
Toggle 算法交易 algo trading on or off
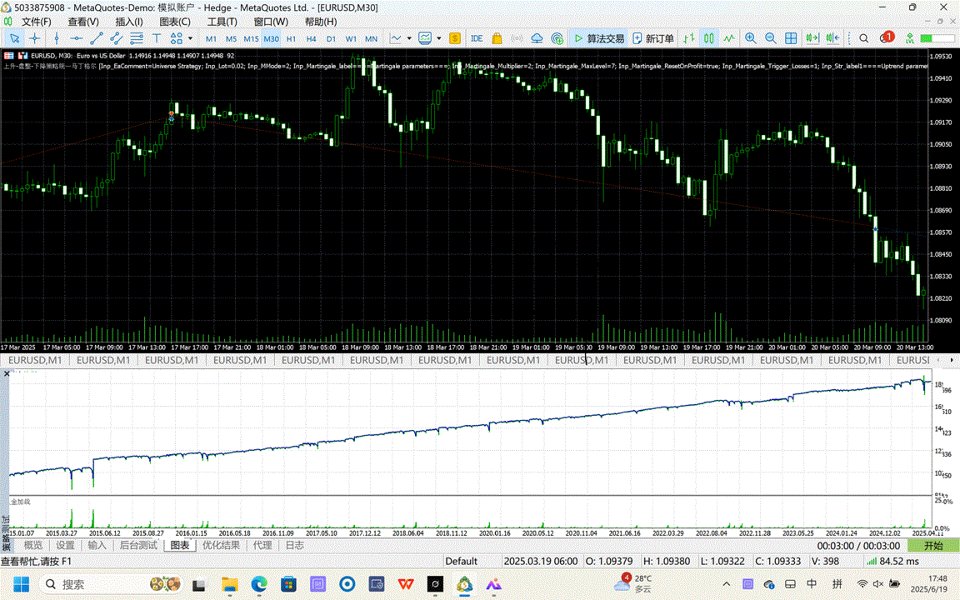click(x=598, y=38)
